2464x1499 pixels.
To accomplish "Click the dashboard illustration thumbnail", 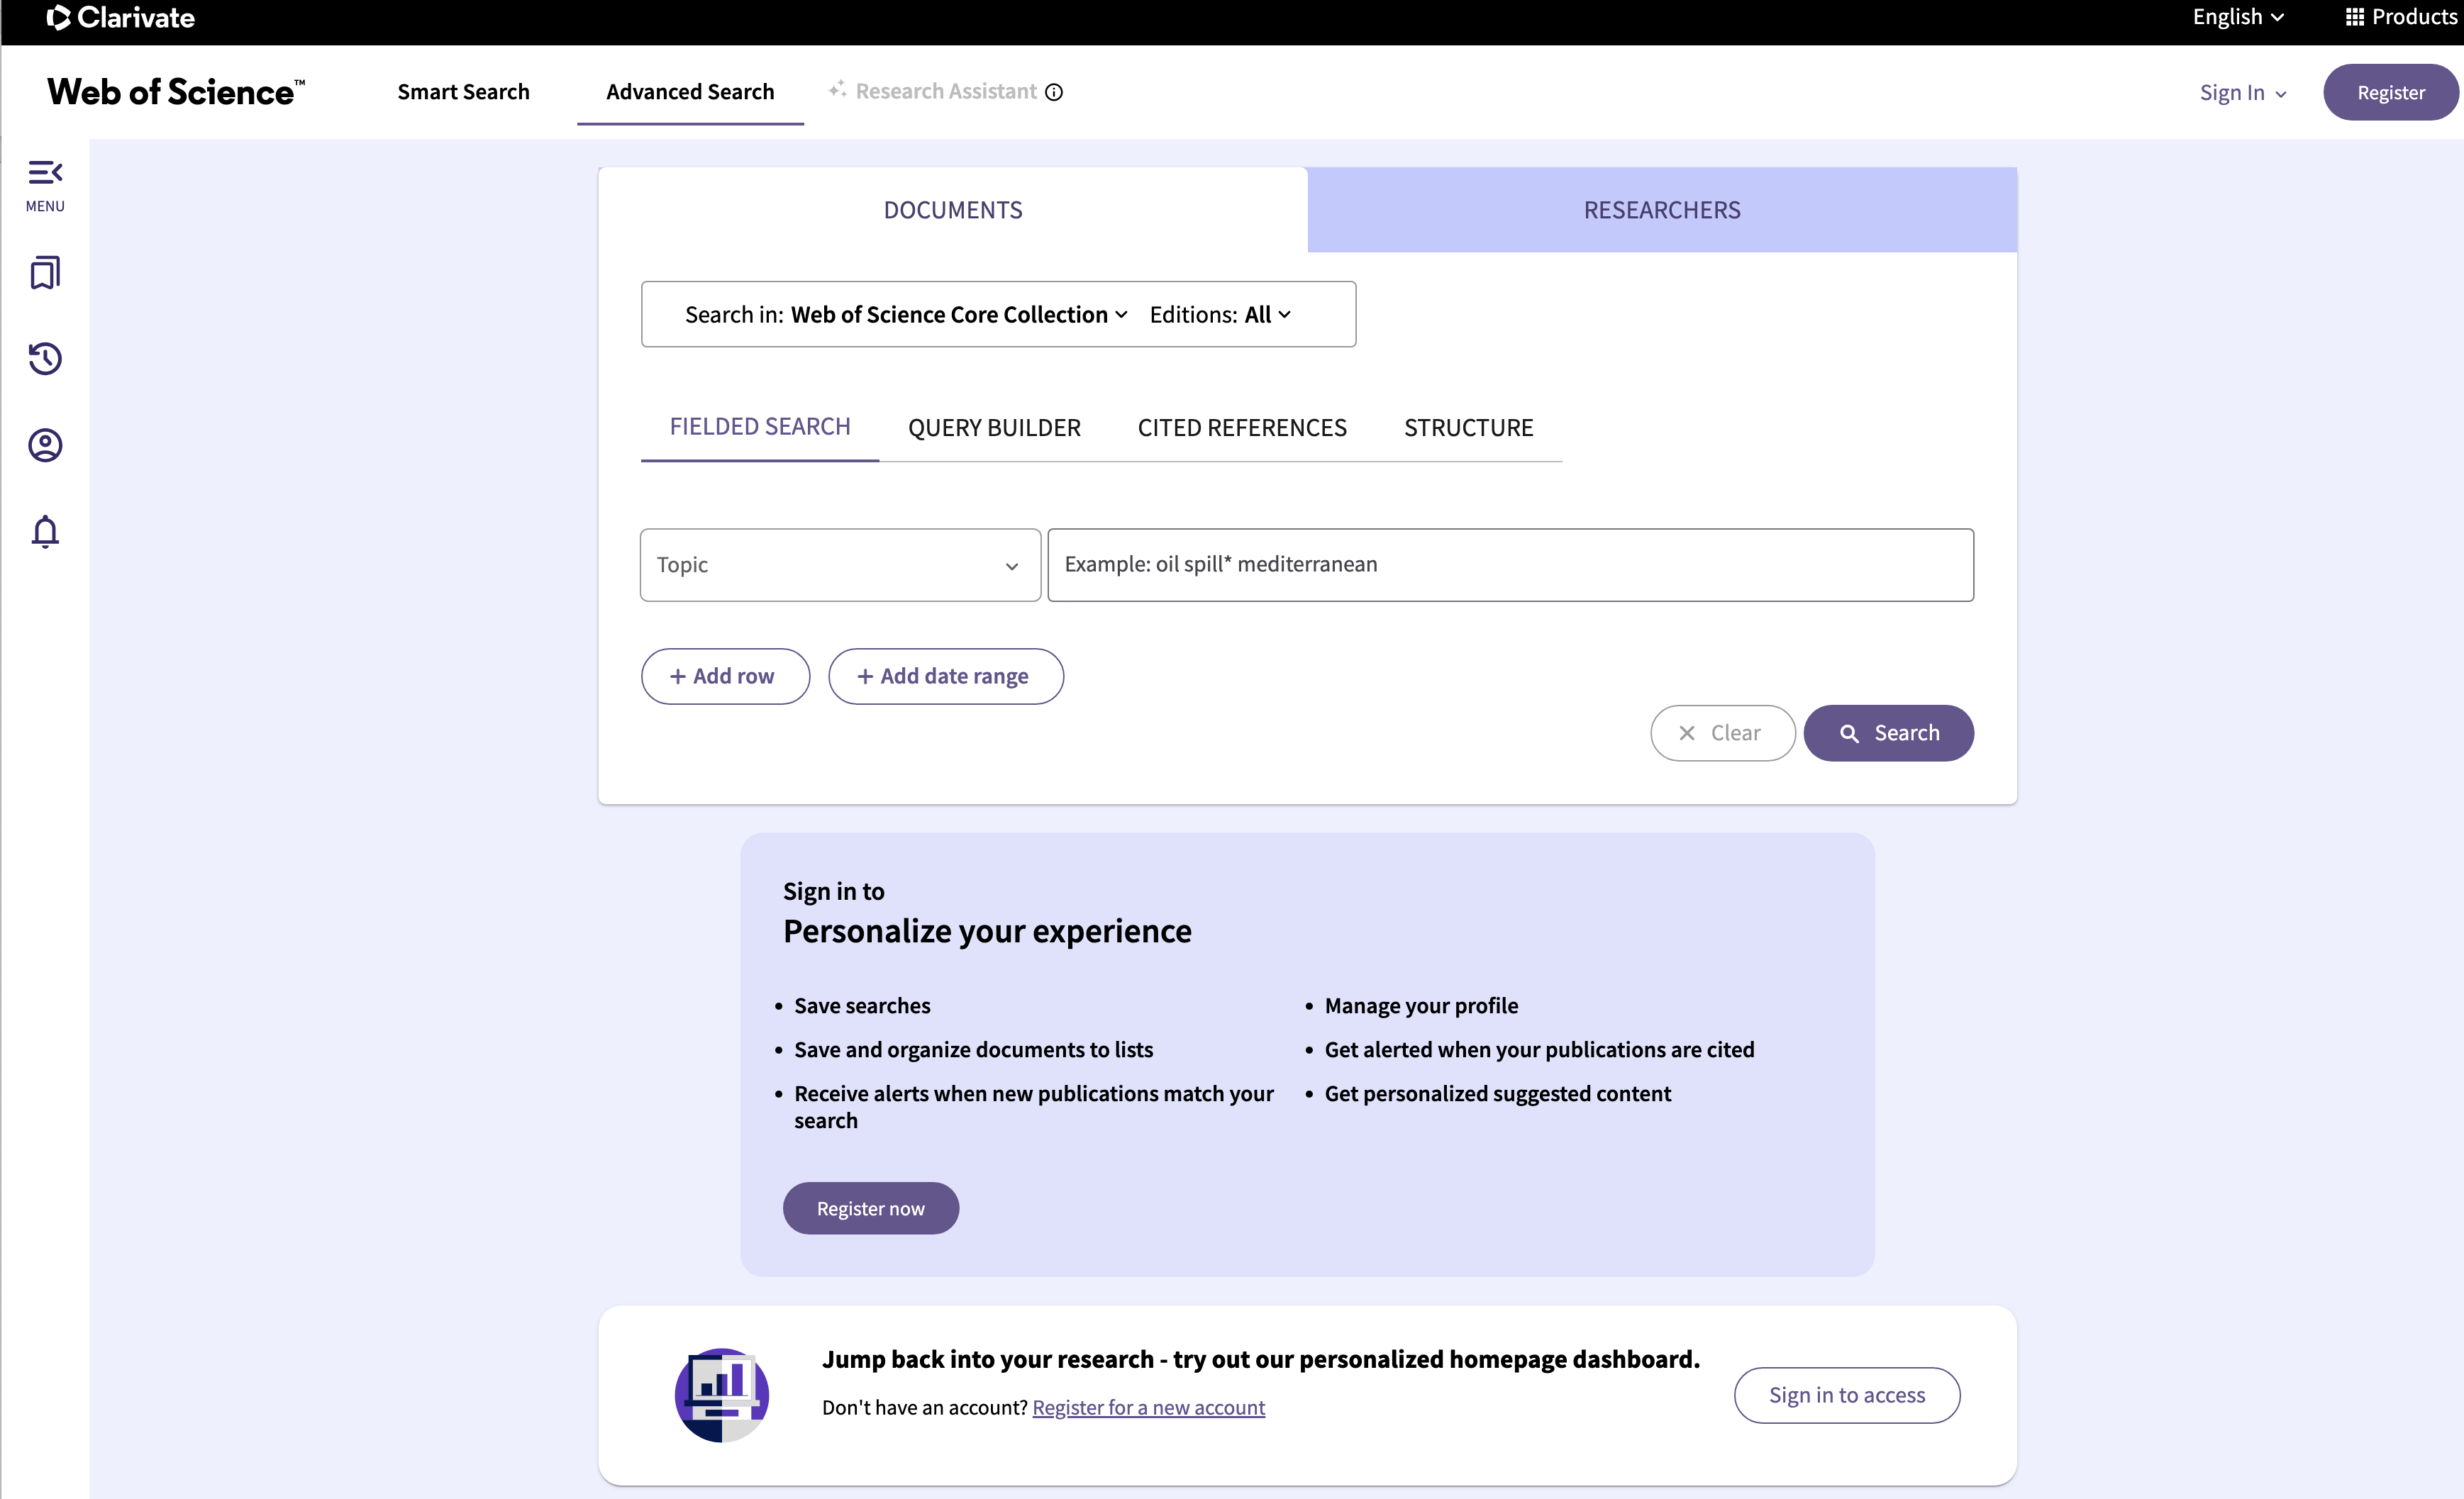I will (721, 1393).
